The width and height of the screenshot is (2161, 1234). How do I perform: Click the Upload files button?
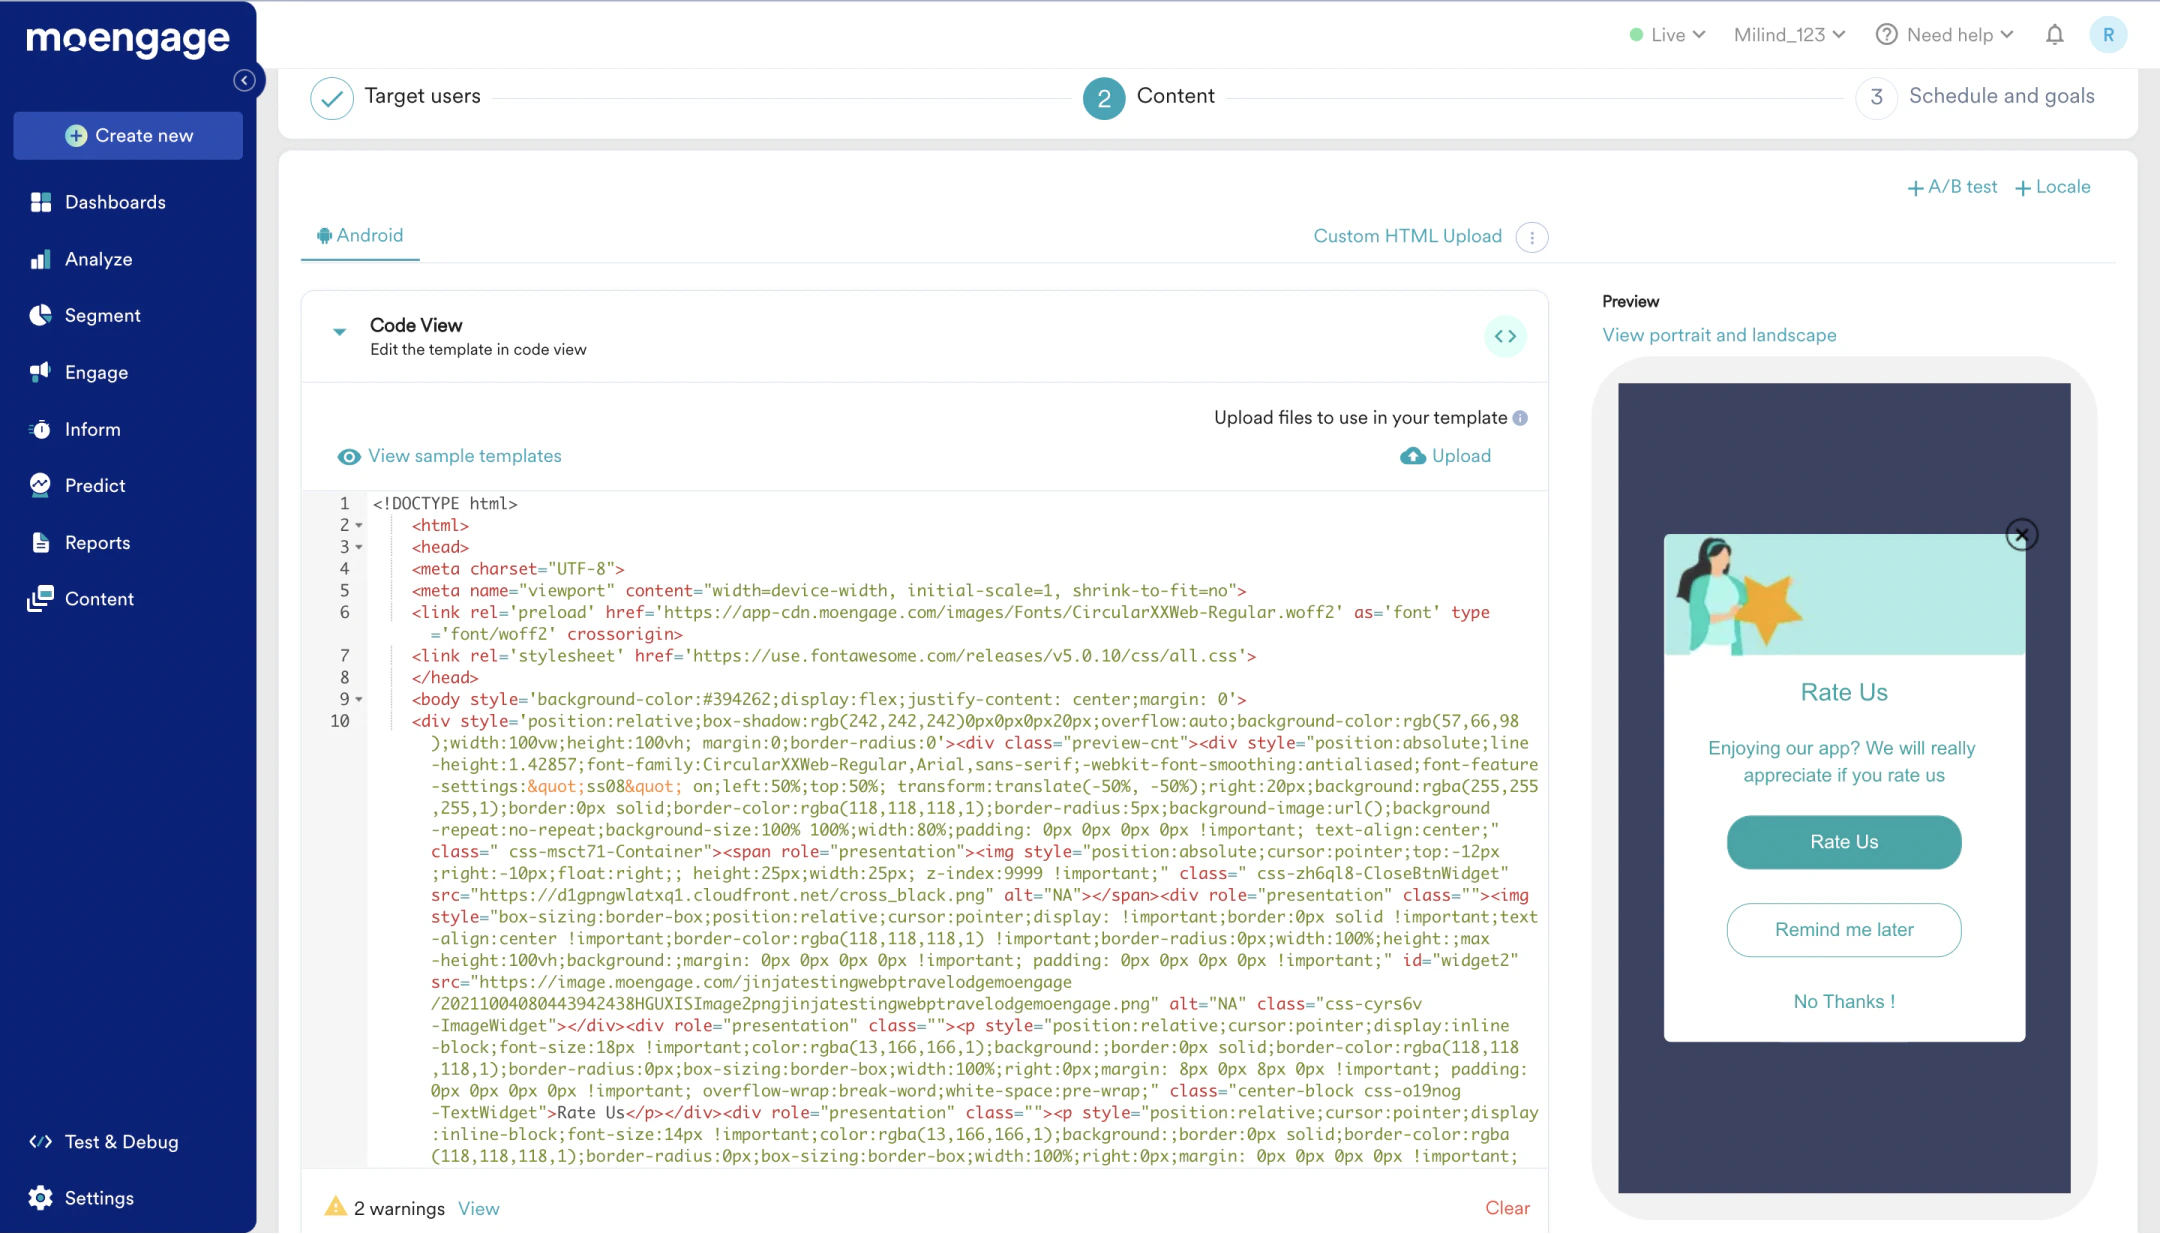click(x=1446, y=456)
